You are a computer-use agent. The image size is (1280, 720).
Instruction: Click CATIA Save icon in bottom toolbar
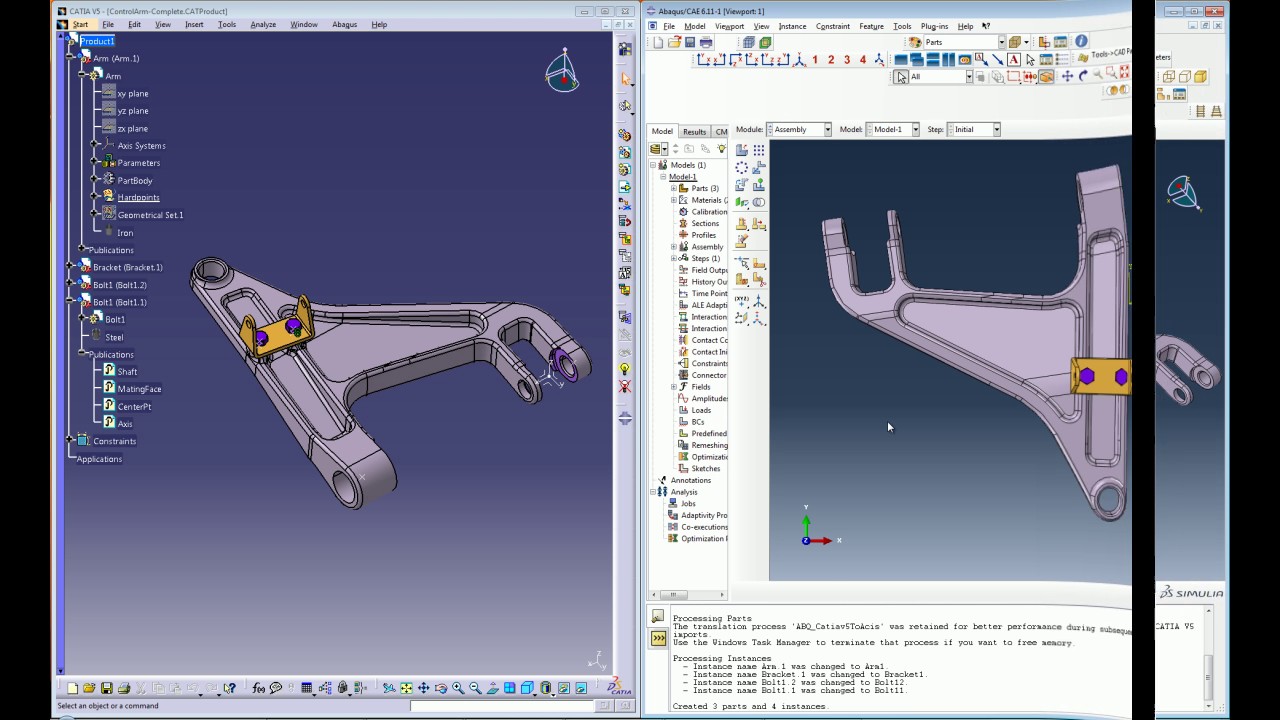point(106,688)
